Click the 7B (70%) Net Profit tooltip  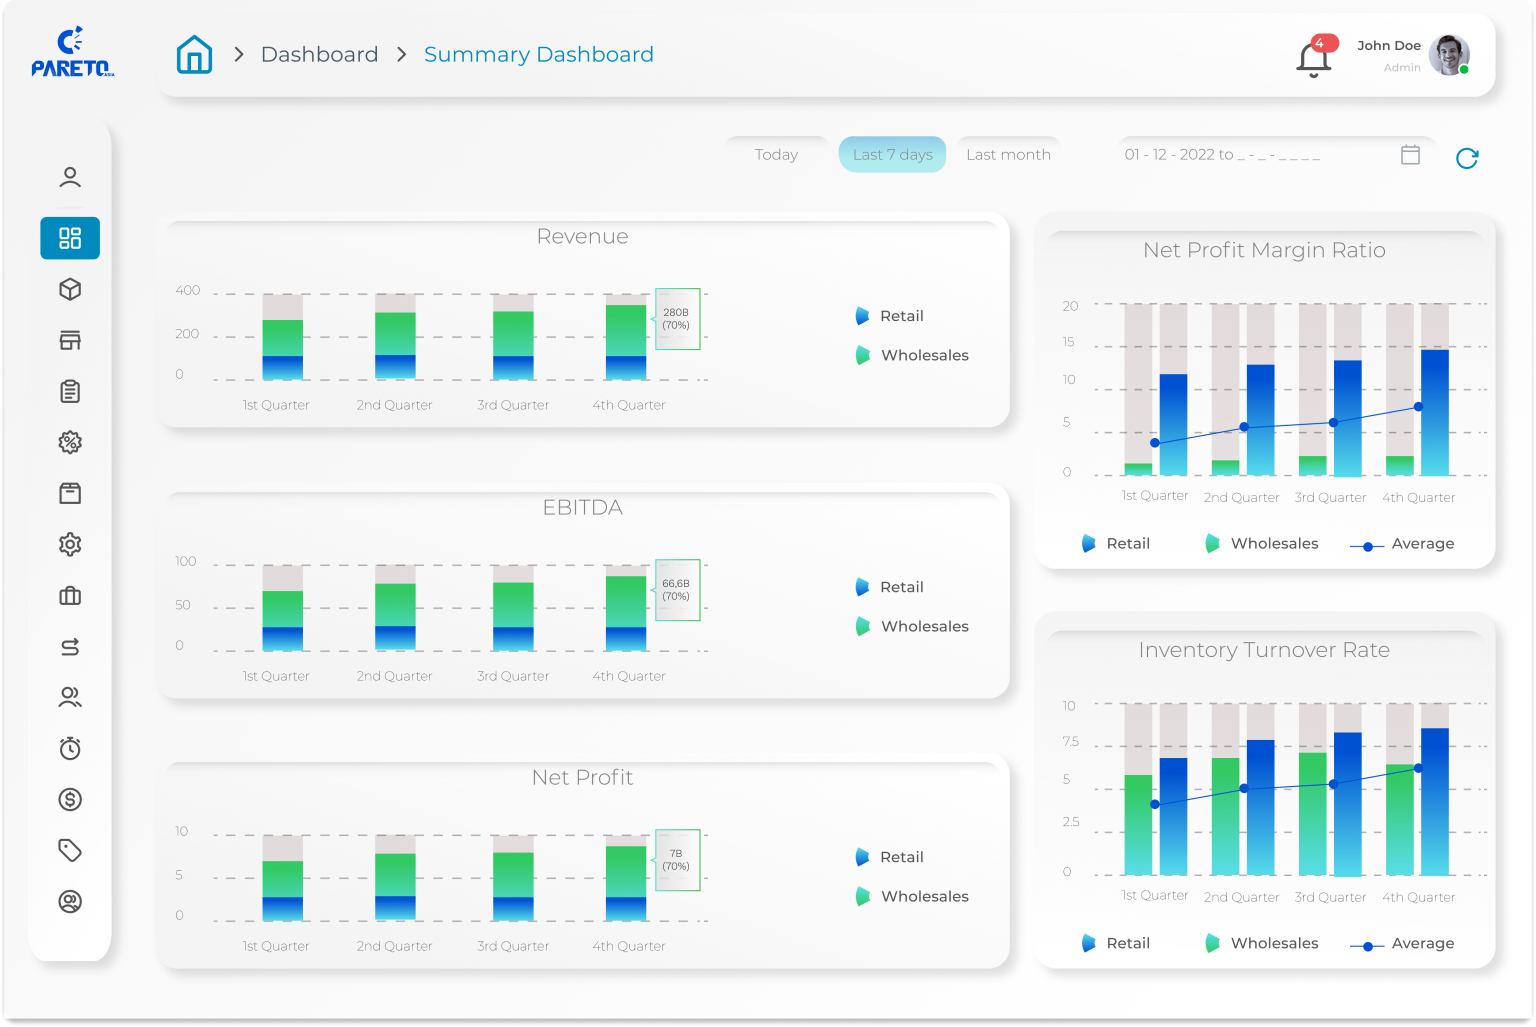677,860
